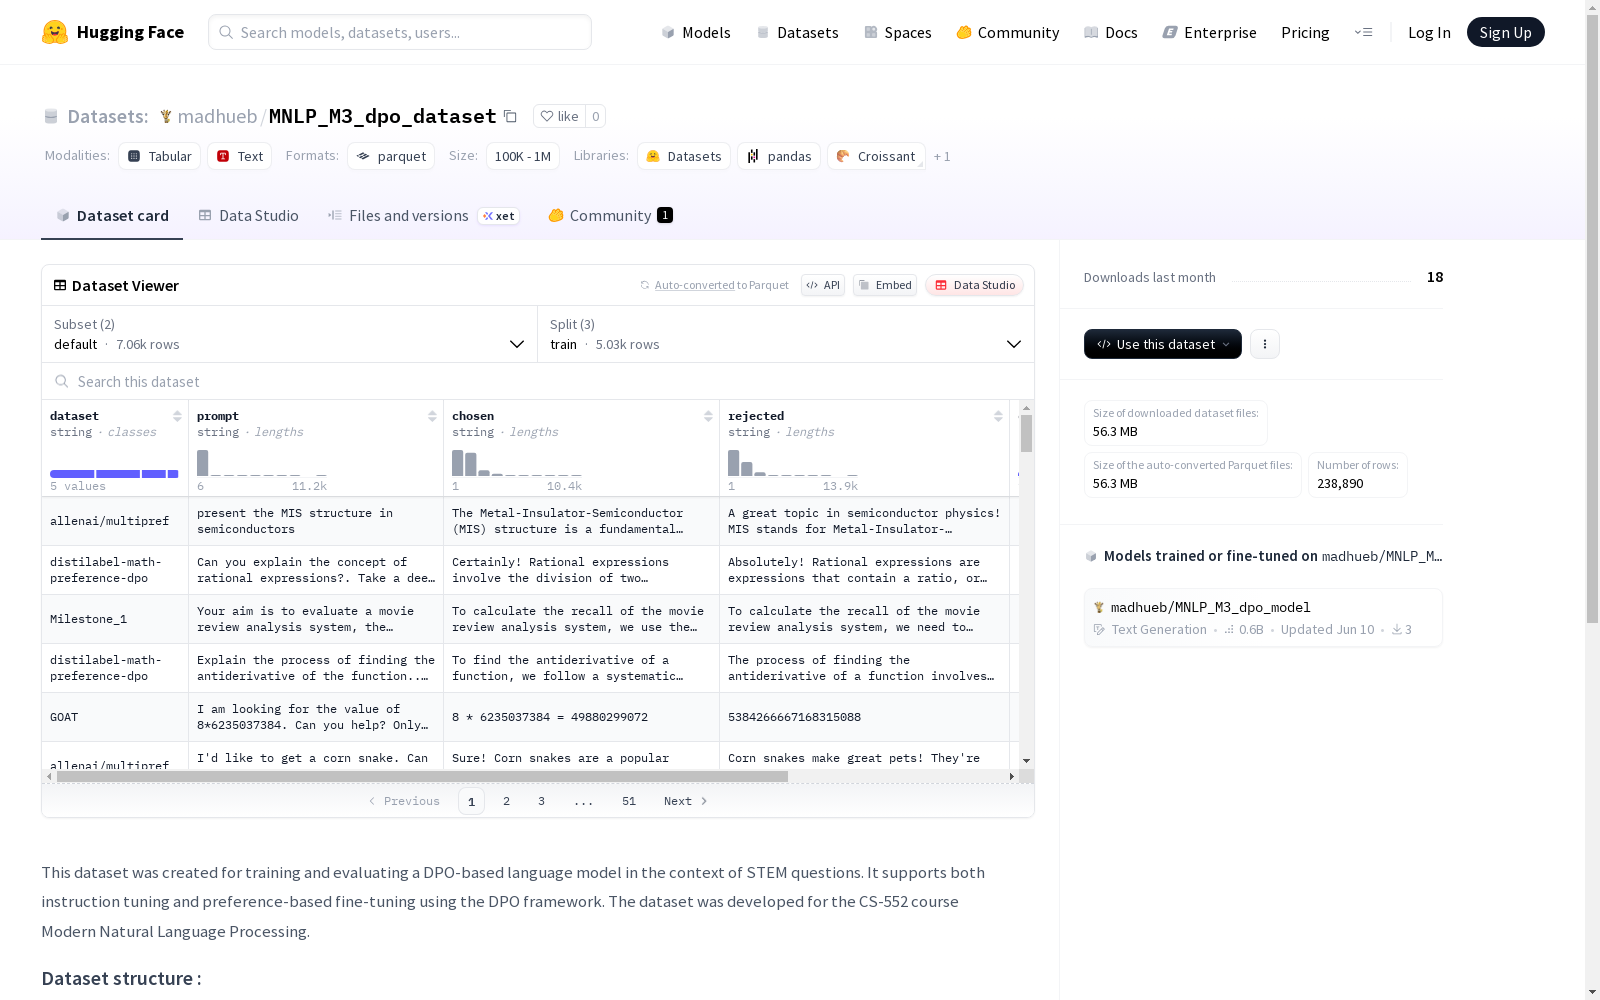Open the navigation overflow menu icon
The image size is (1600, 1000).
pos(1363,32)
